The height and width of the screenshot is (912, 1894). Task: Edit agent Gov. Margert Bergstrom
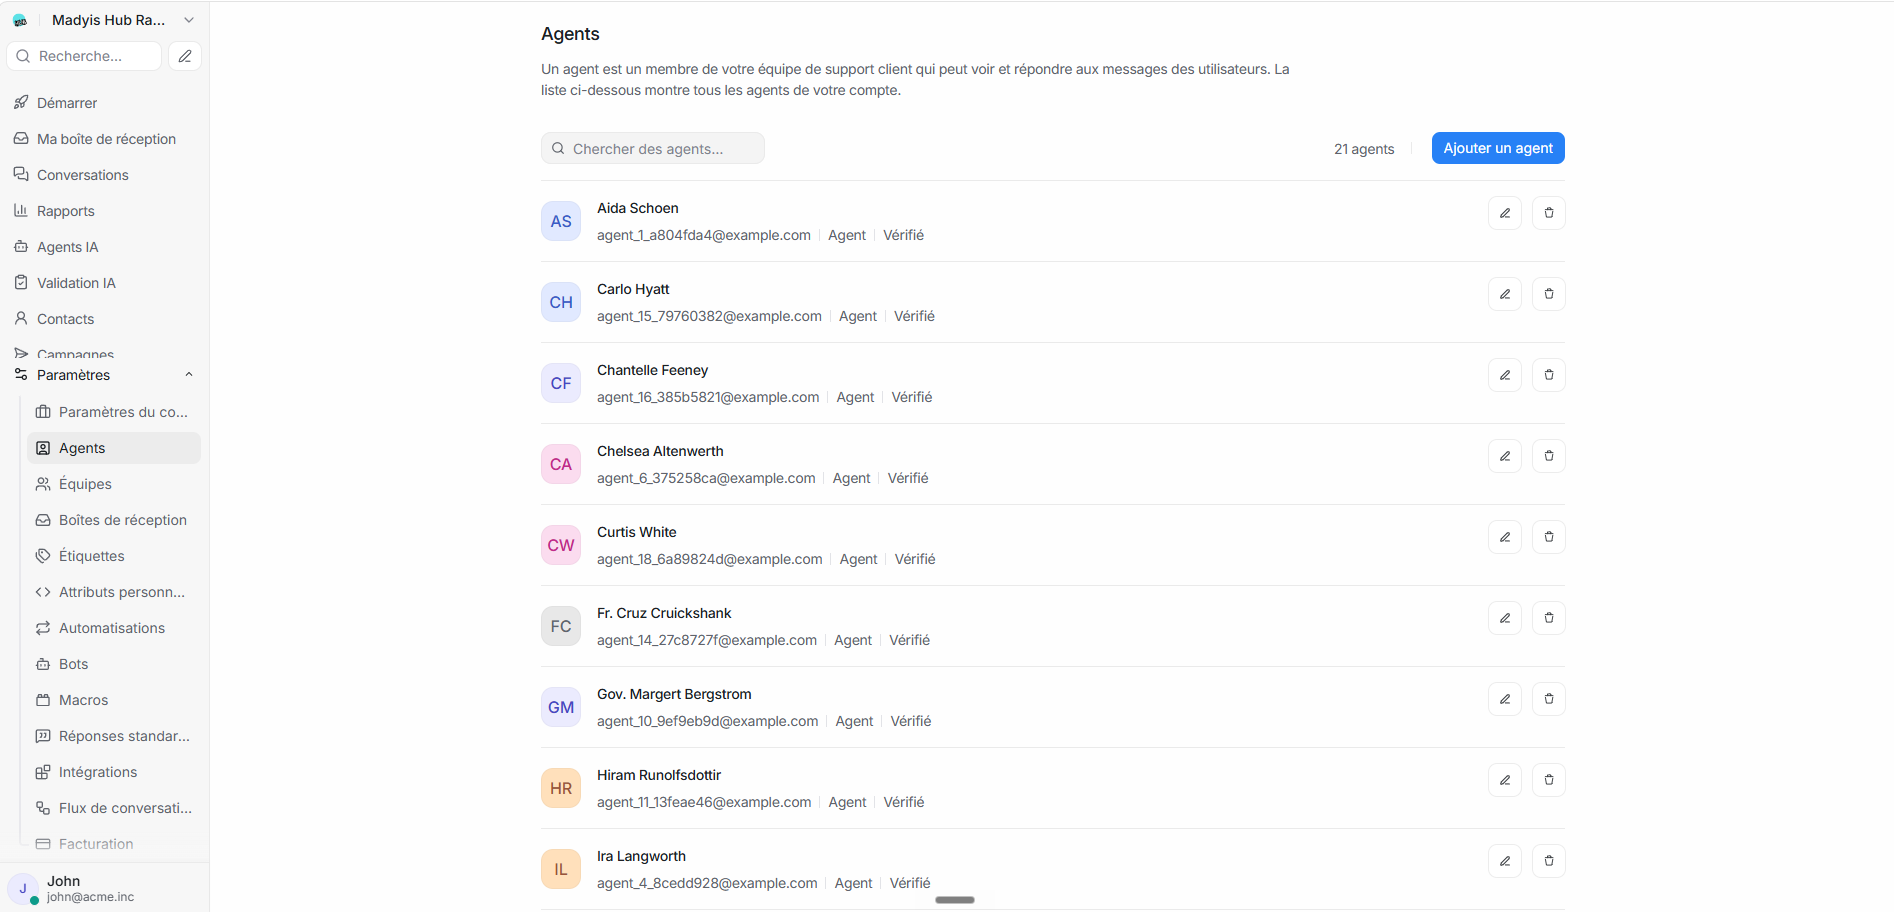(x=1505, y=699)
